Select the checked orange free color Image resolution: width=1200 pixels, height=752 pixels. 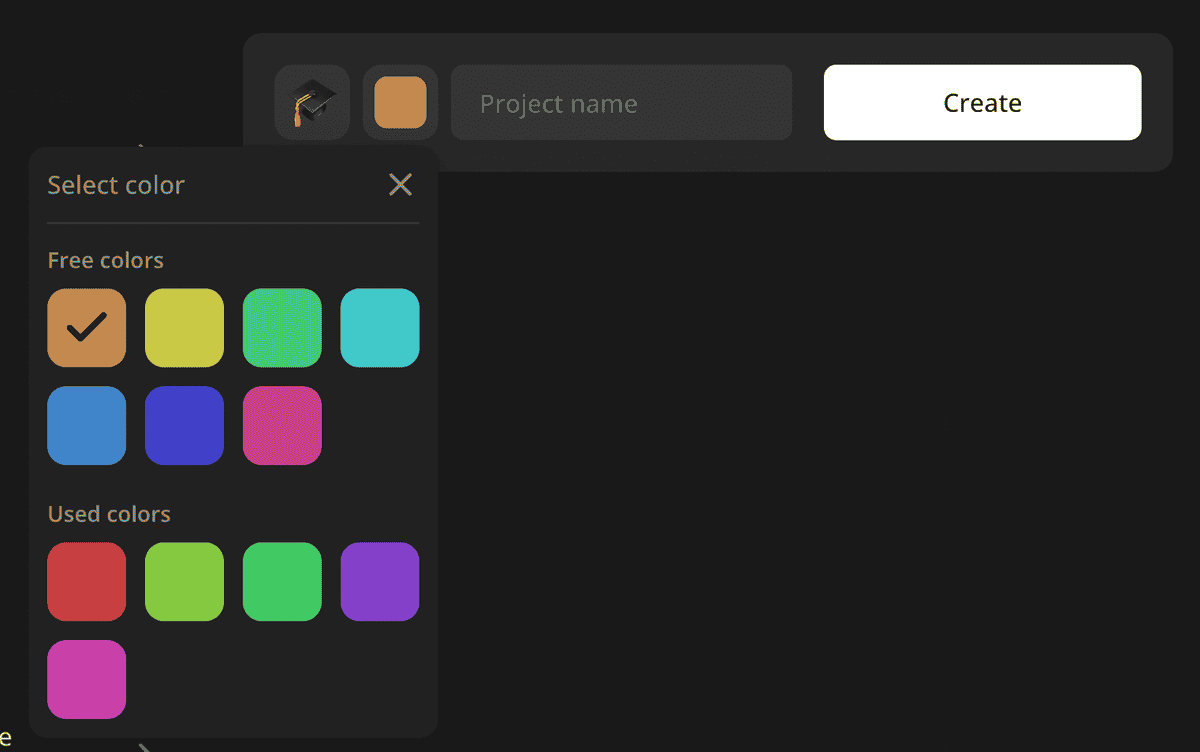point(86,327)
